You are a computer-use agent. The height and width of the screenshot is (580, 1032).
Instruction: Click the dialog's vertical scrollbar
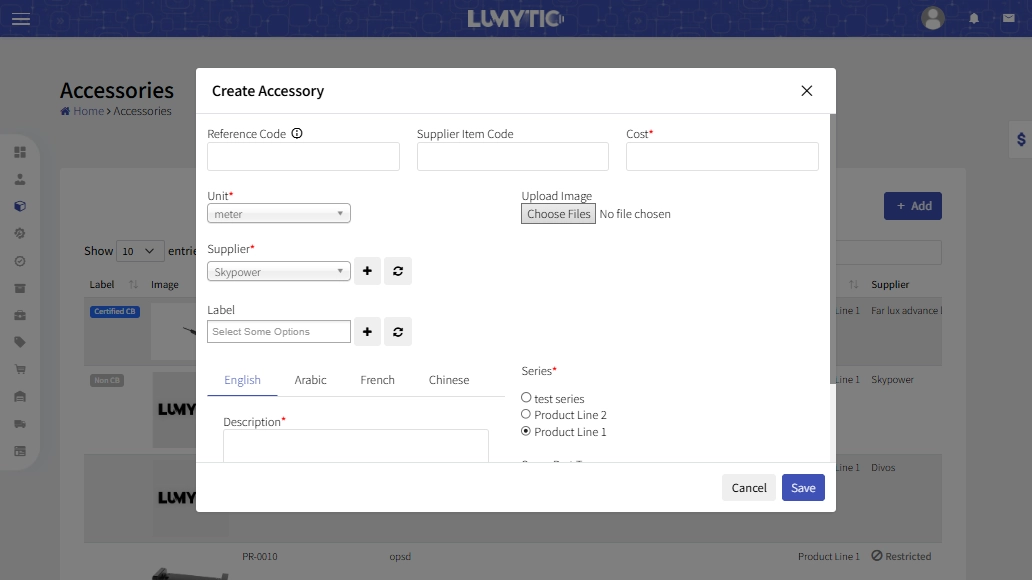tap(832, 250)
